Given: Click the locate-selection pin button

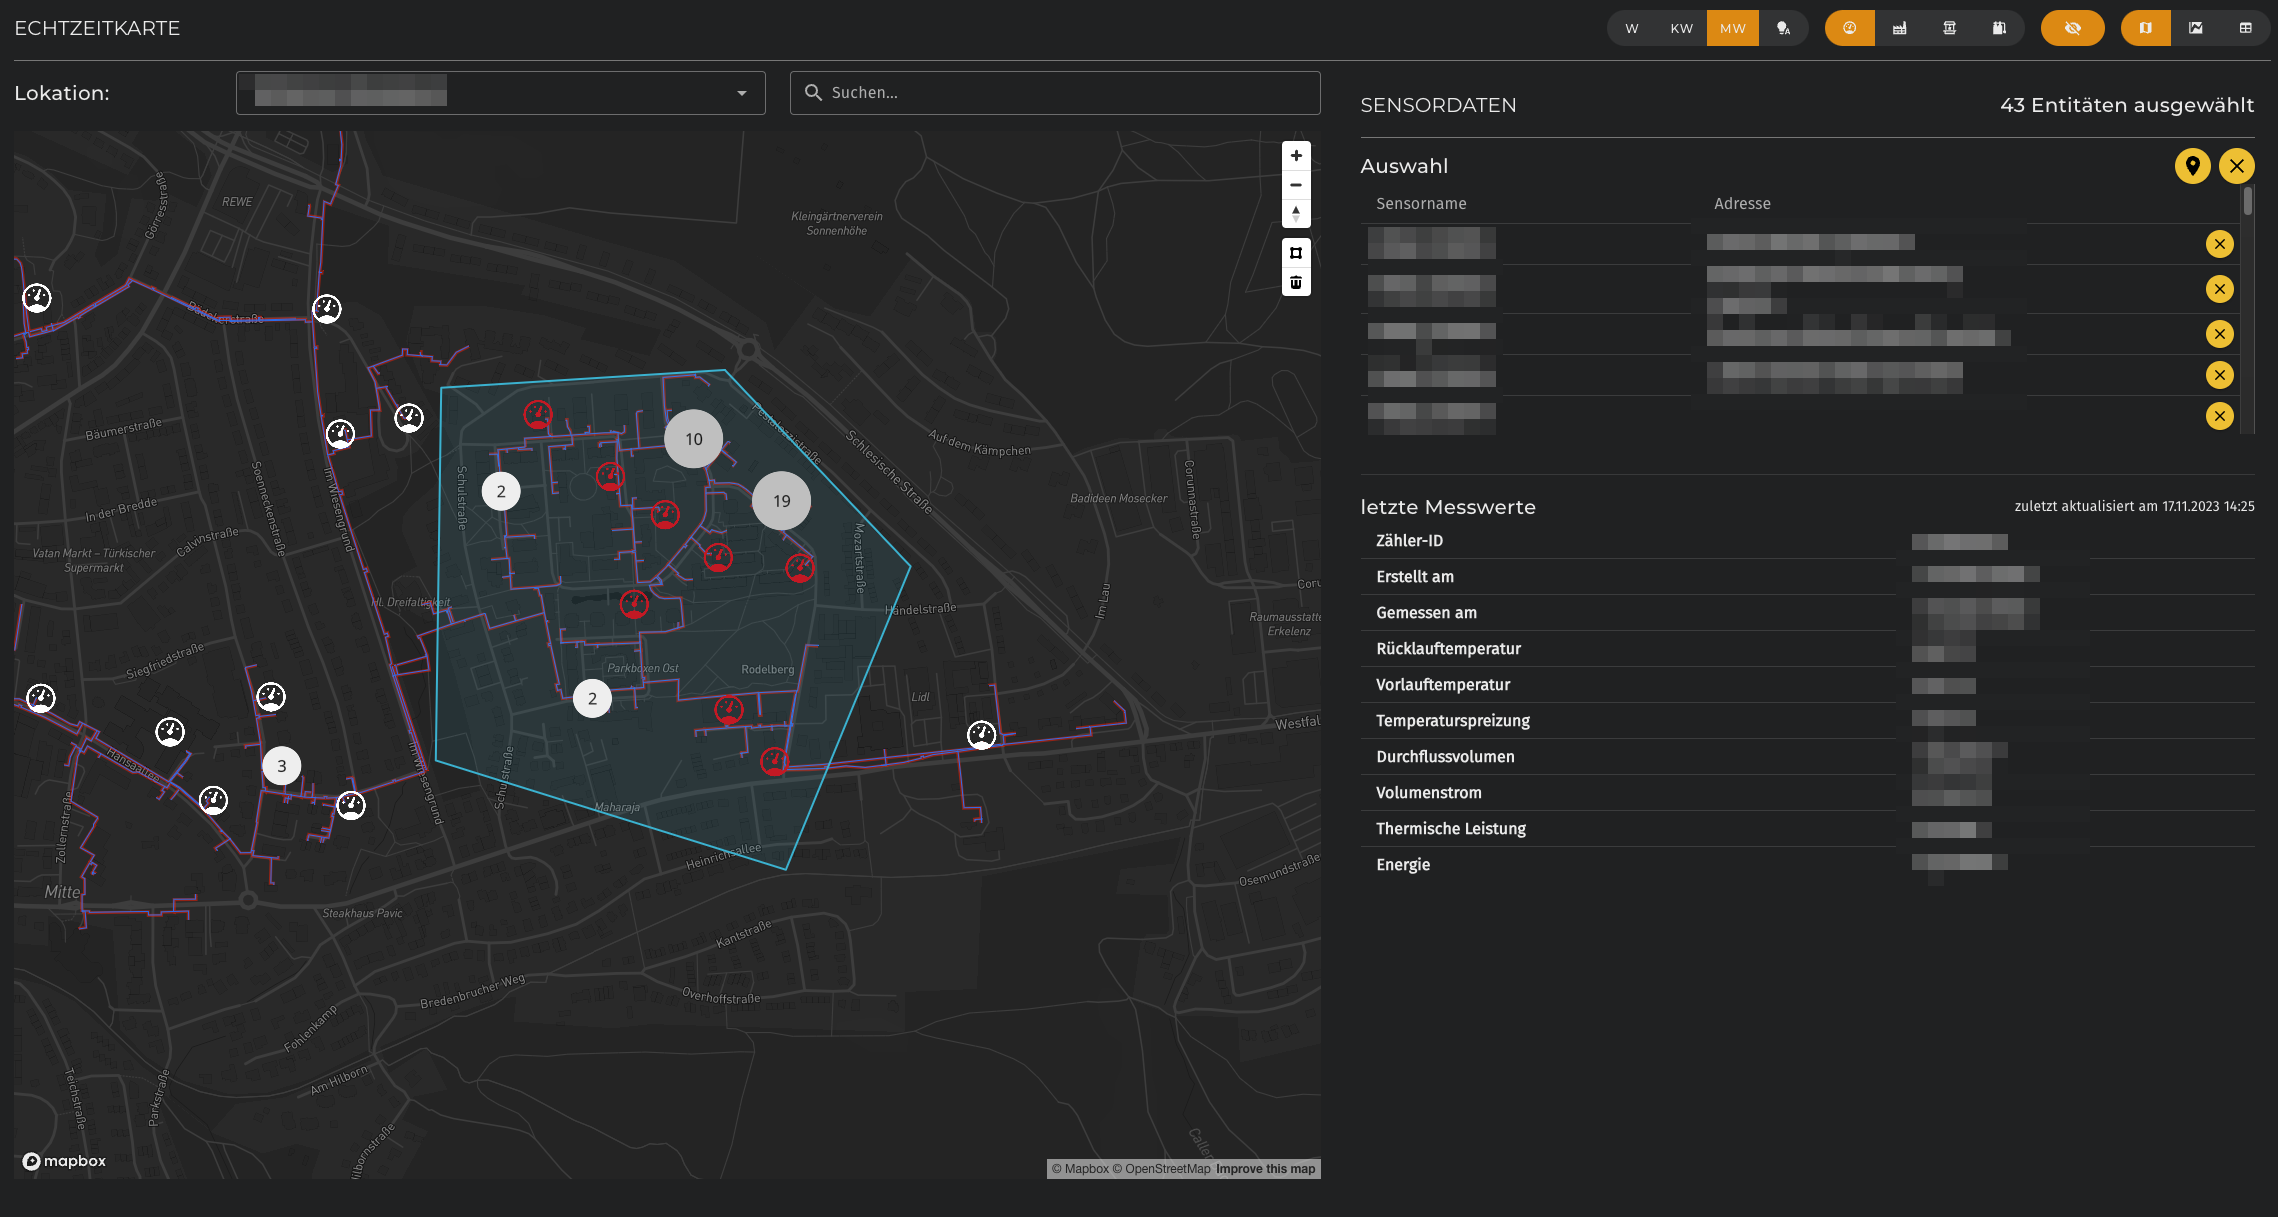Looking at the screenshot, I should pos(2192,166).
